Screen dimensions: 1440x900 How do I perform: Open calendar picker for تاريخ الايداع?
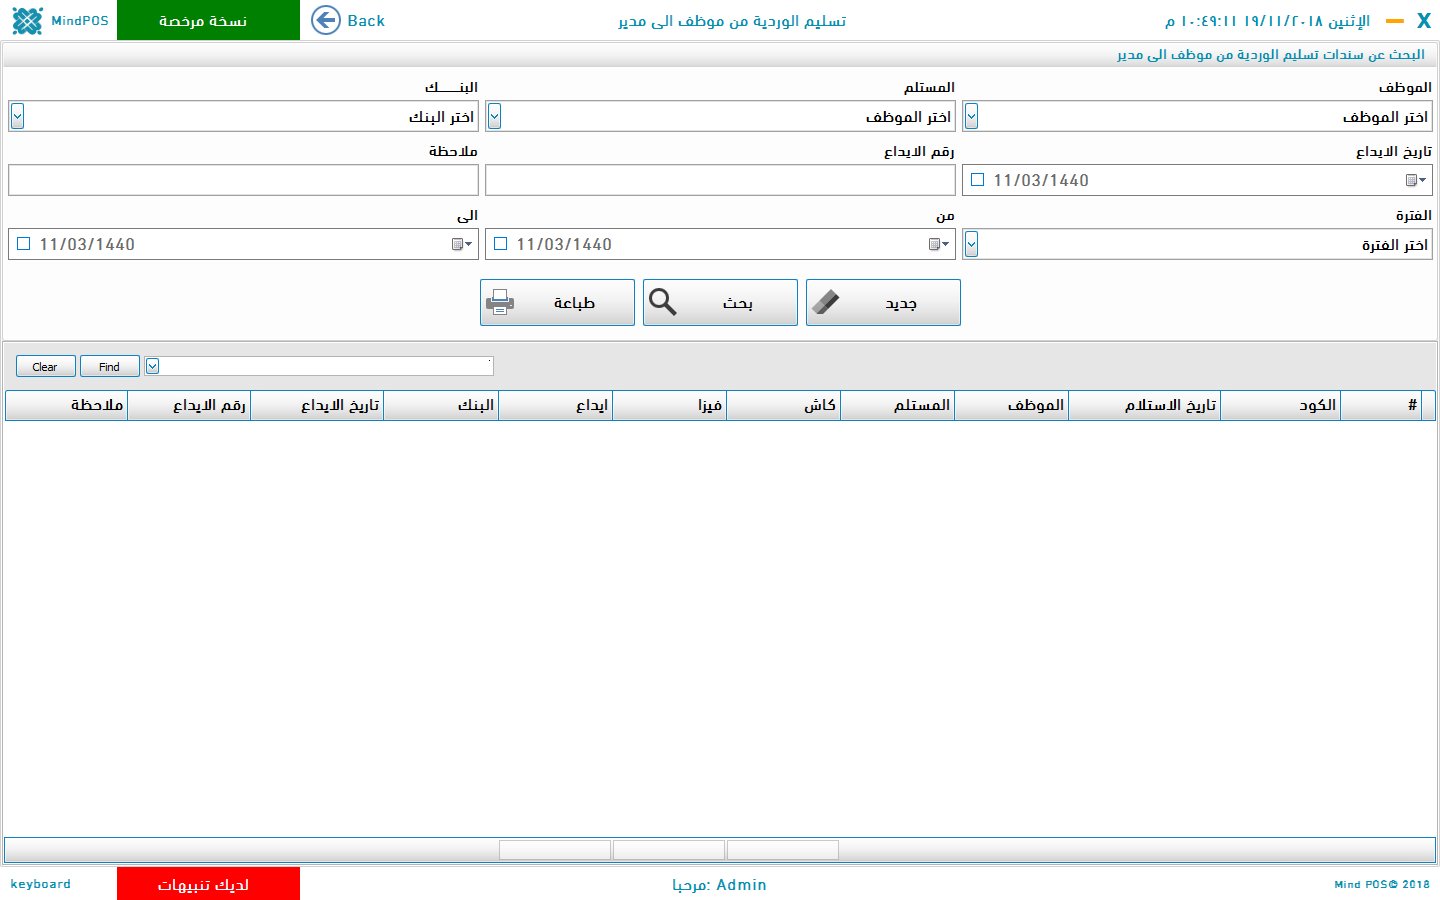coord(1415,180)
